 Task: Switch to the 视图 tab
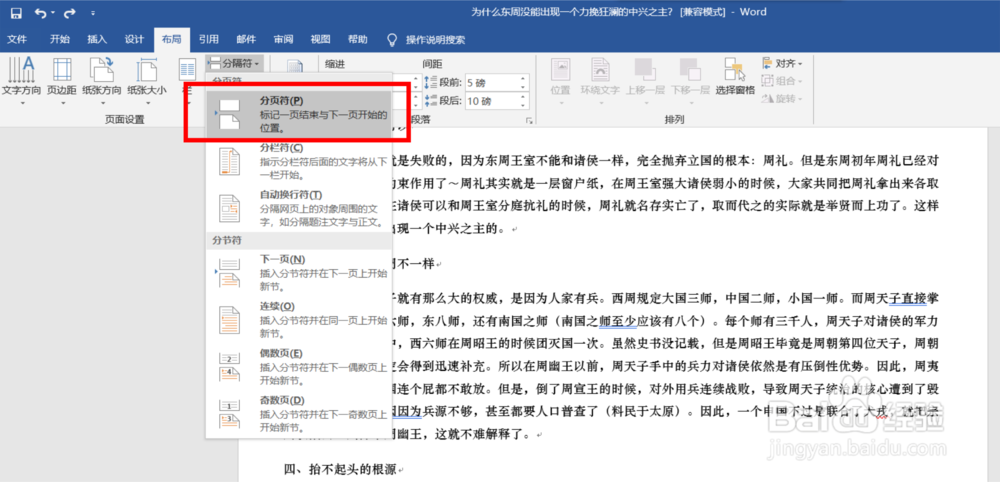320,40
